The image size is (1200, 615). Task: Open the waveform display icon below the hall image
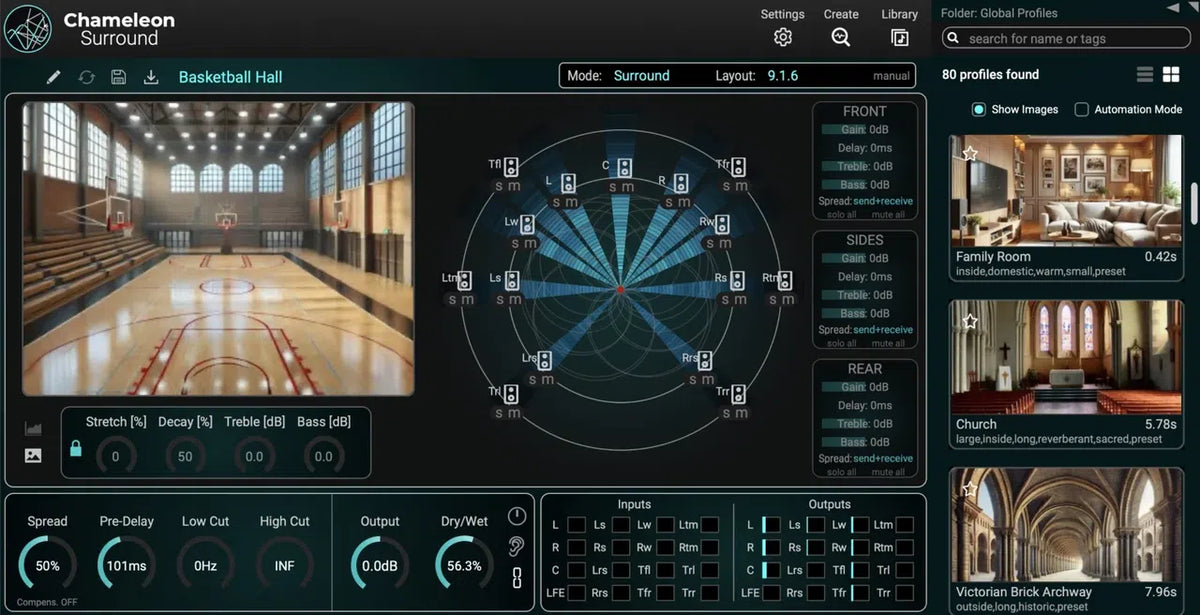click(33, 427)
